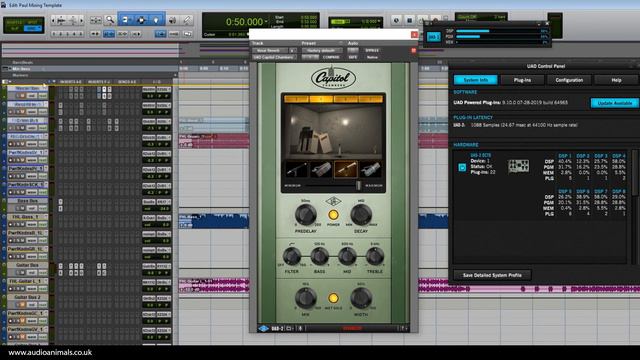
Task: Select the Grabber hand tool
Action: [x=156, y=20]
